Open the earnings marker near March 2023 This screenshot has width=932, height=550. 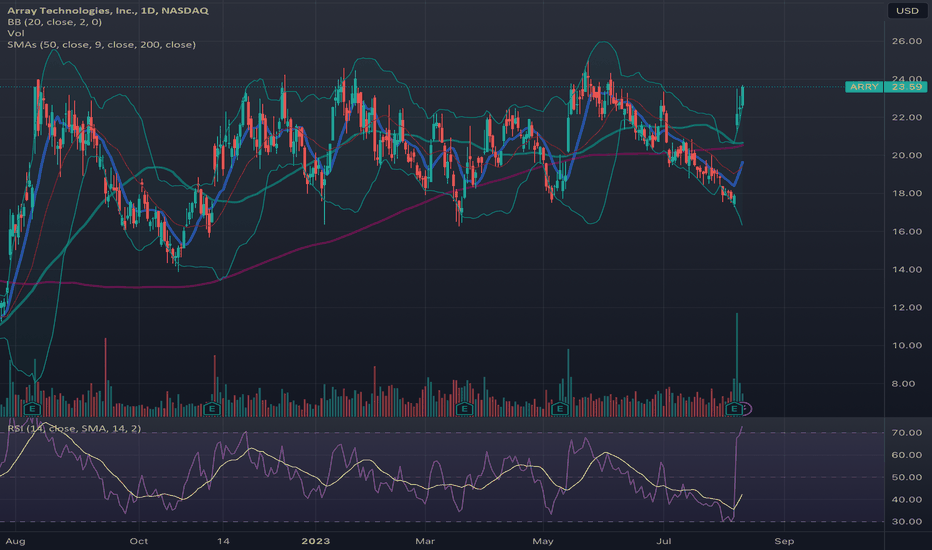pyautogui.click(x=464, y=408)
